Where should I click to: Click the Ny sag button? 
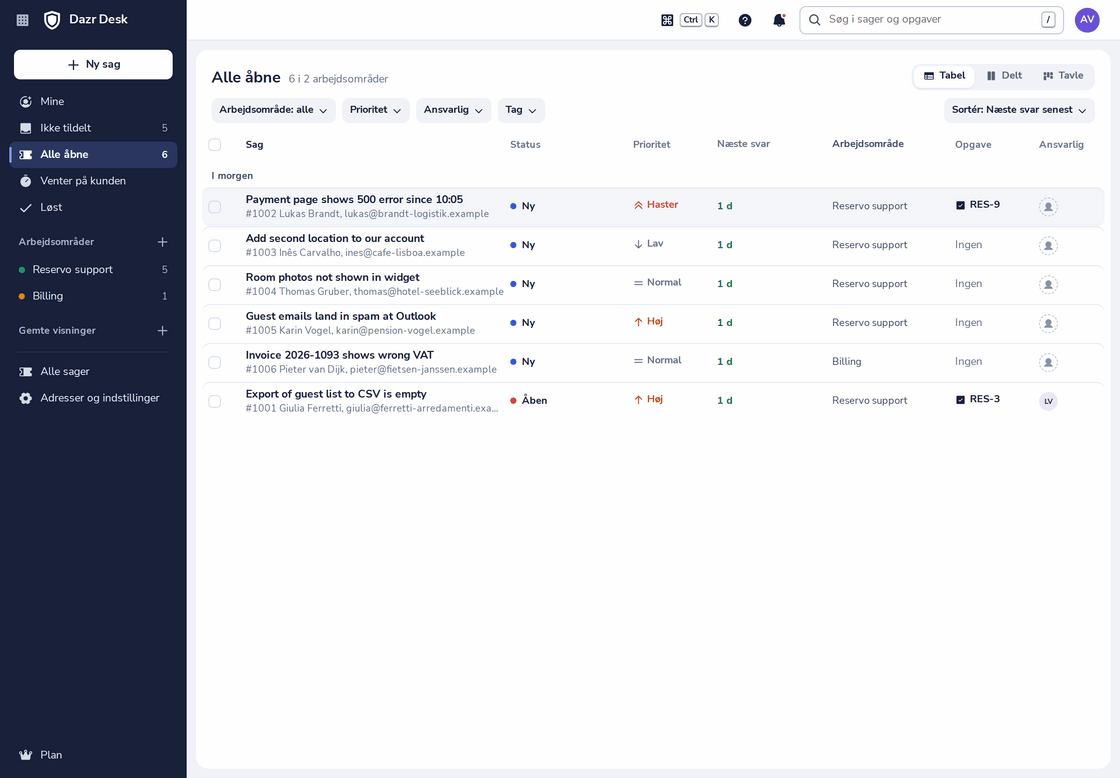tap(93, 64)
